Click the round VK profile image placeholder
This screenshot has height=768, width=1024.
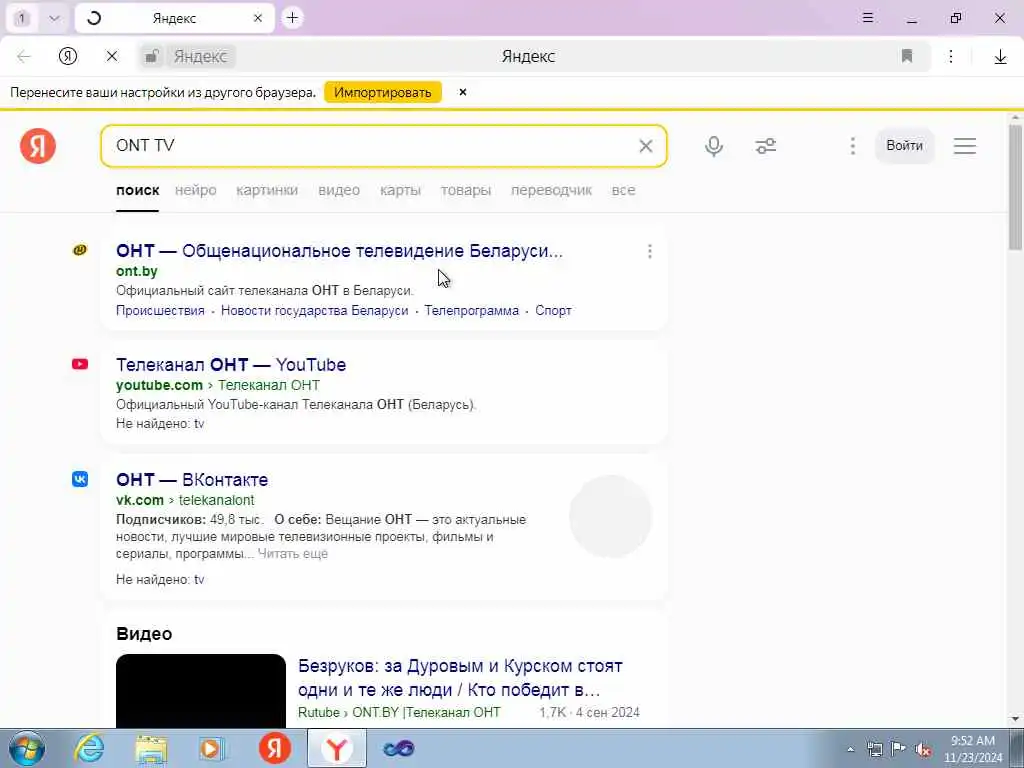point(611,517)
